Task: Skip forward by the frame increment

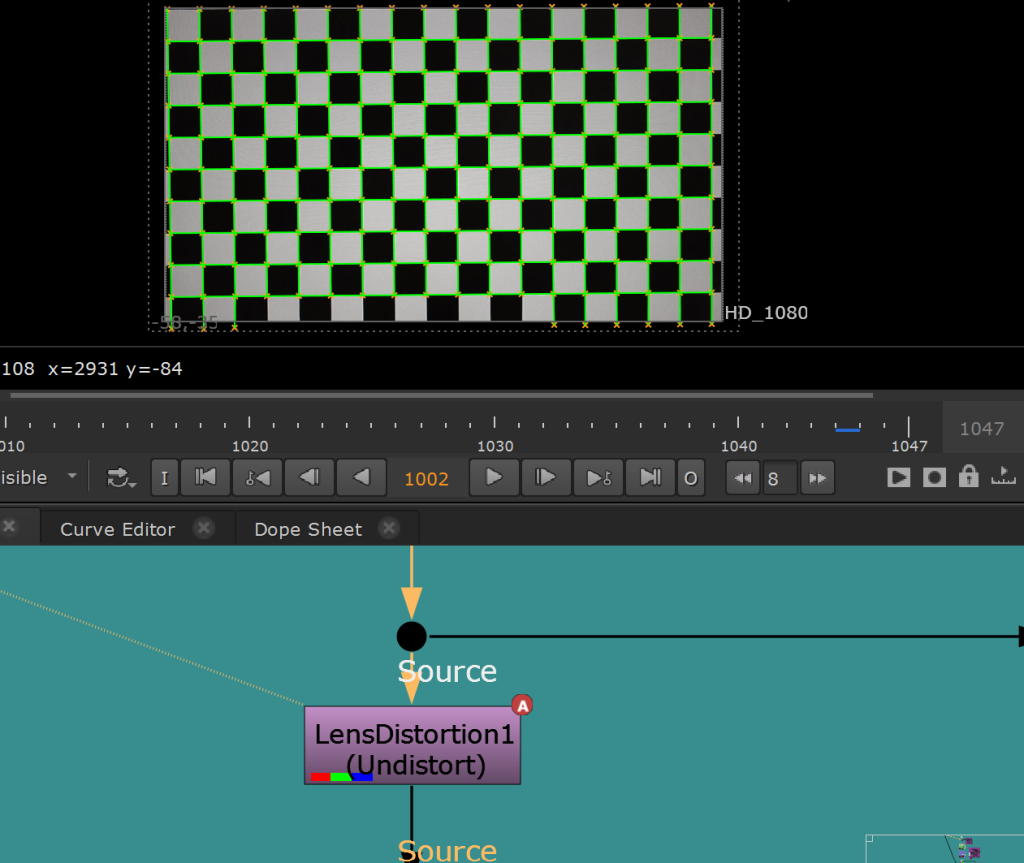Action: (818, 478)
